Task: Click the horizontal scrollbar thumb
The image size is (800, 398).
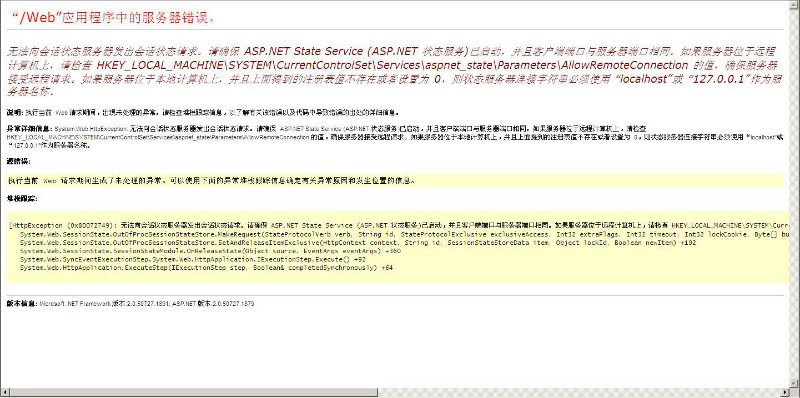Action: (x=193, y=392)
